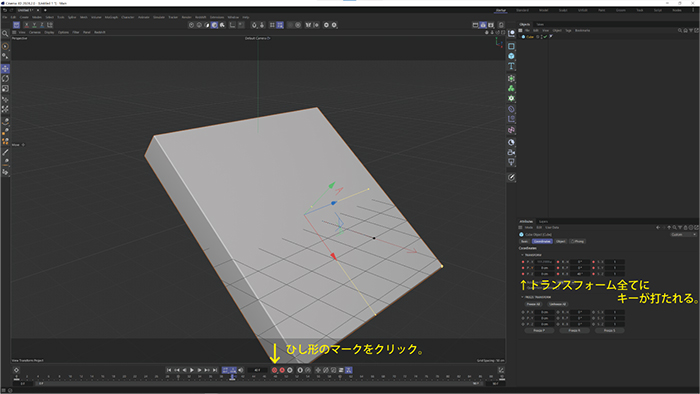Open the Custom dropdown in Attributes
The width and height of the screenshot is (700, 394).
[x=683, y=234]
